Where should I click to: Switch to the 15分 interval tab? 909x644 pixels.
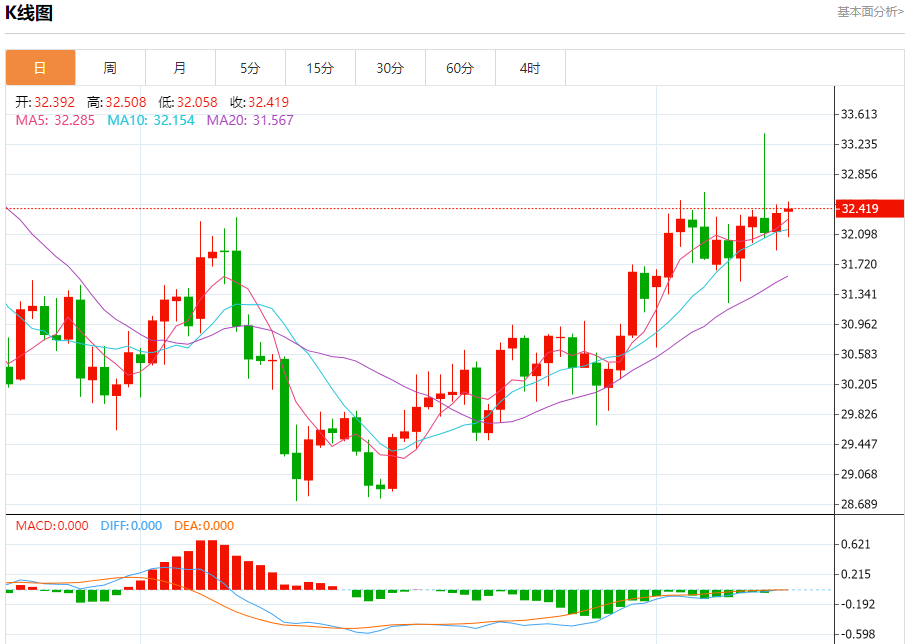pyautogui.click(x=320, y=68)
